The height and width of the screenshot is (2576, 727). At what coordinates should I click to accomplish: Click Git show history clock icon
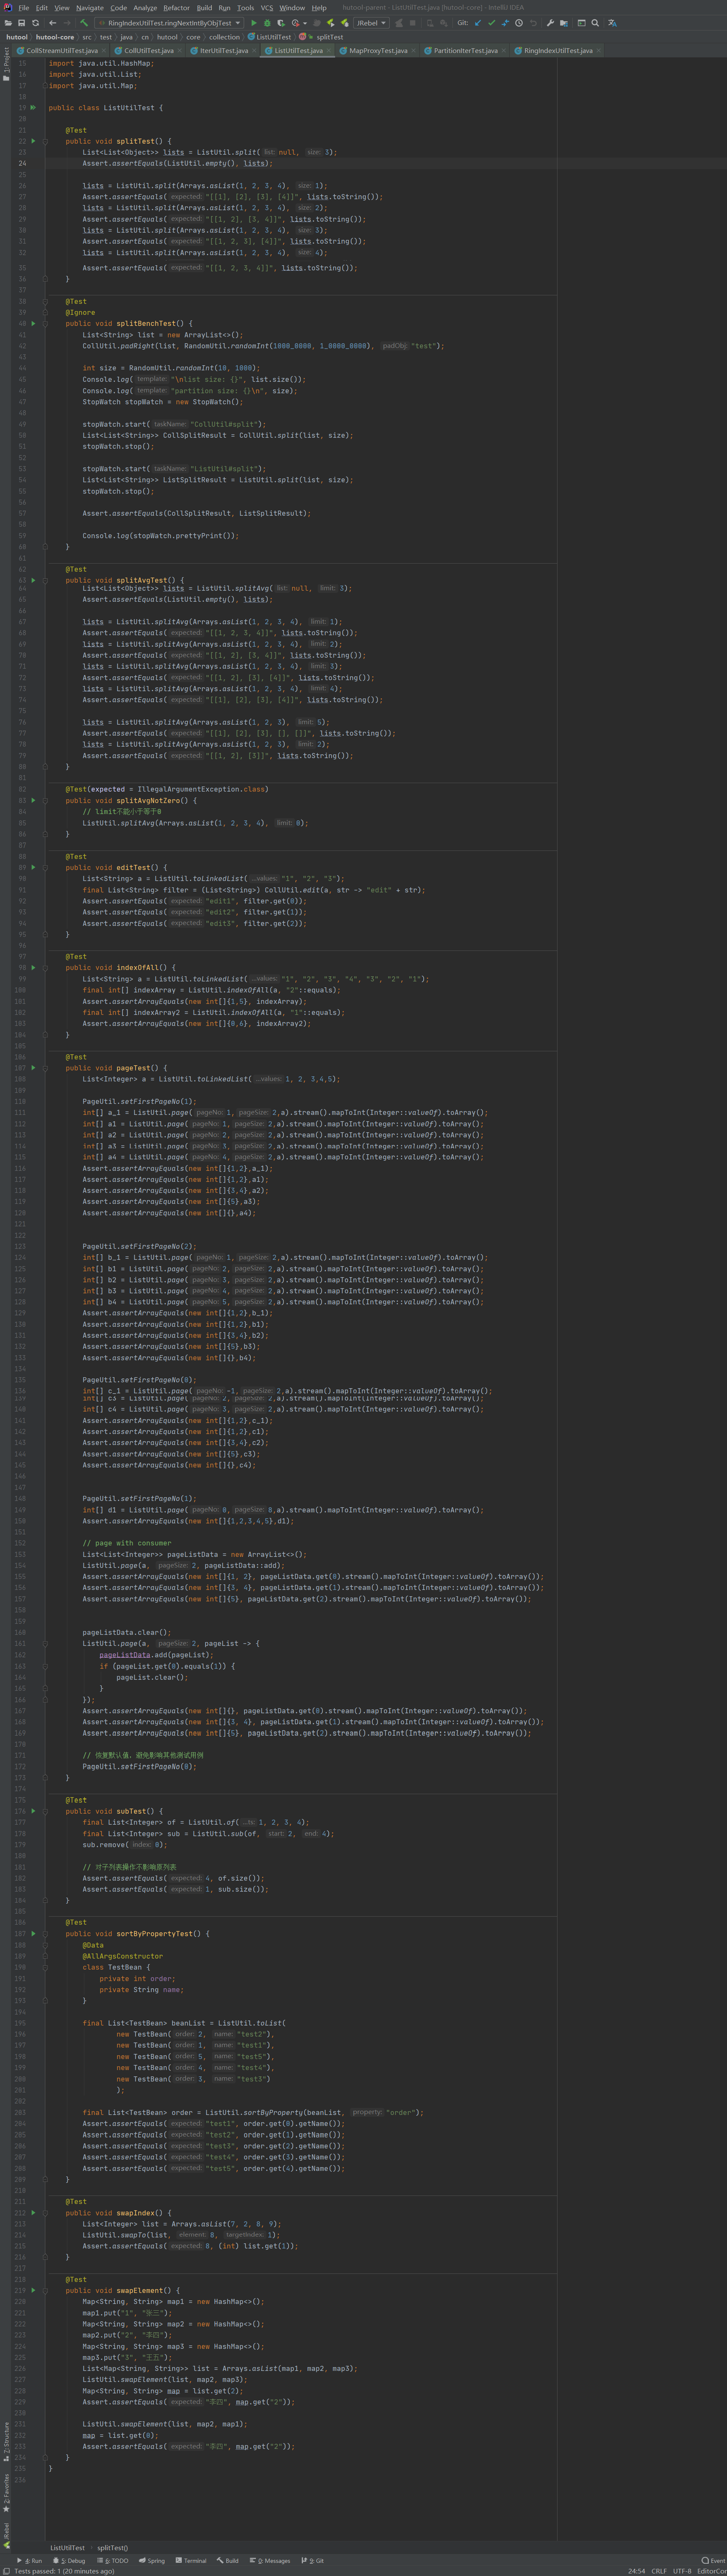520,22
